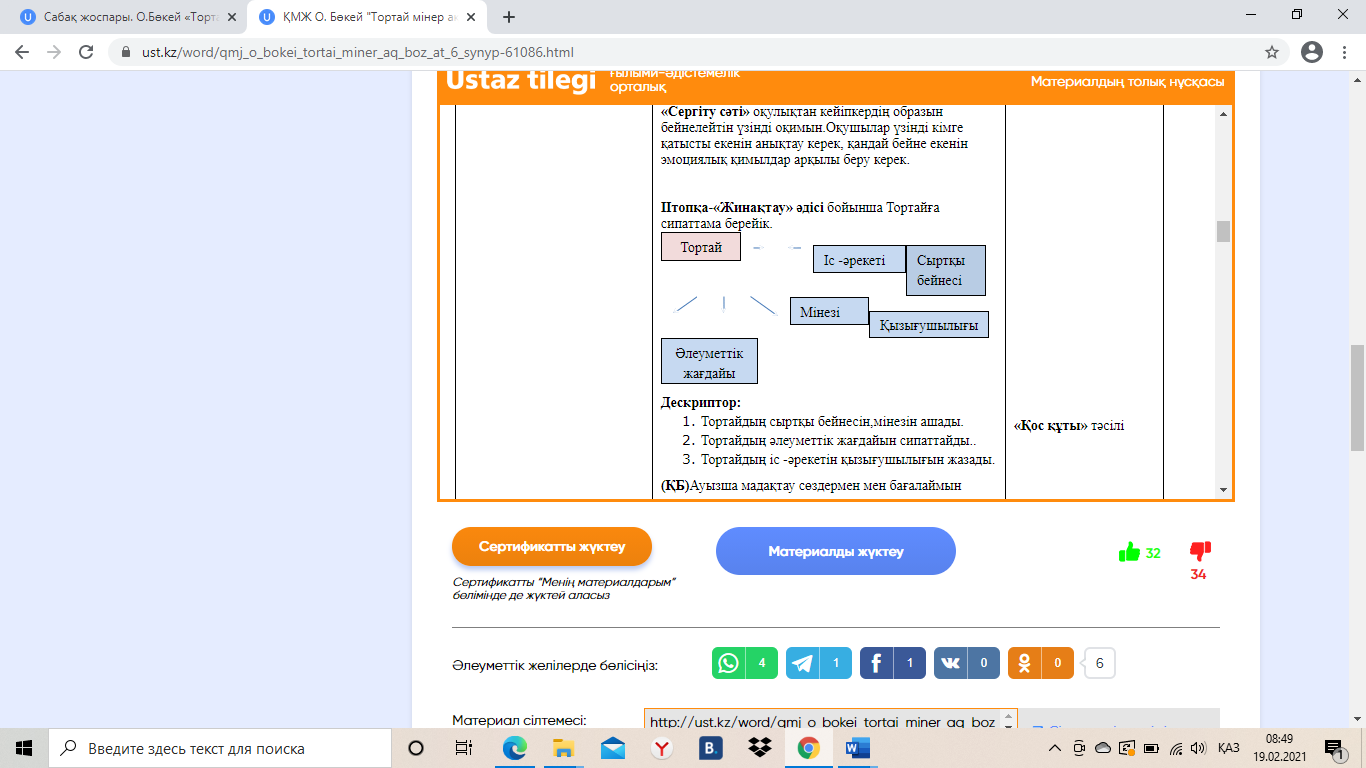Open the Wi-Fi network tray icon
Image resolution: width=1366 pixels, height=768 pixels.
tap(1175, 748)
